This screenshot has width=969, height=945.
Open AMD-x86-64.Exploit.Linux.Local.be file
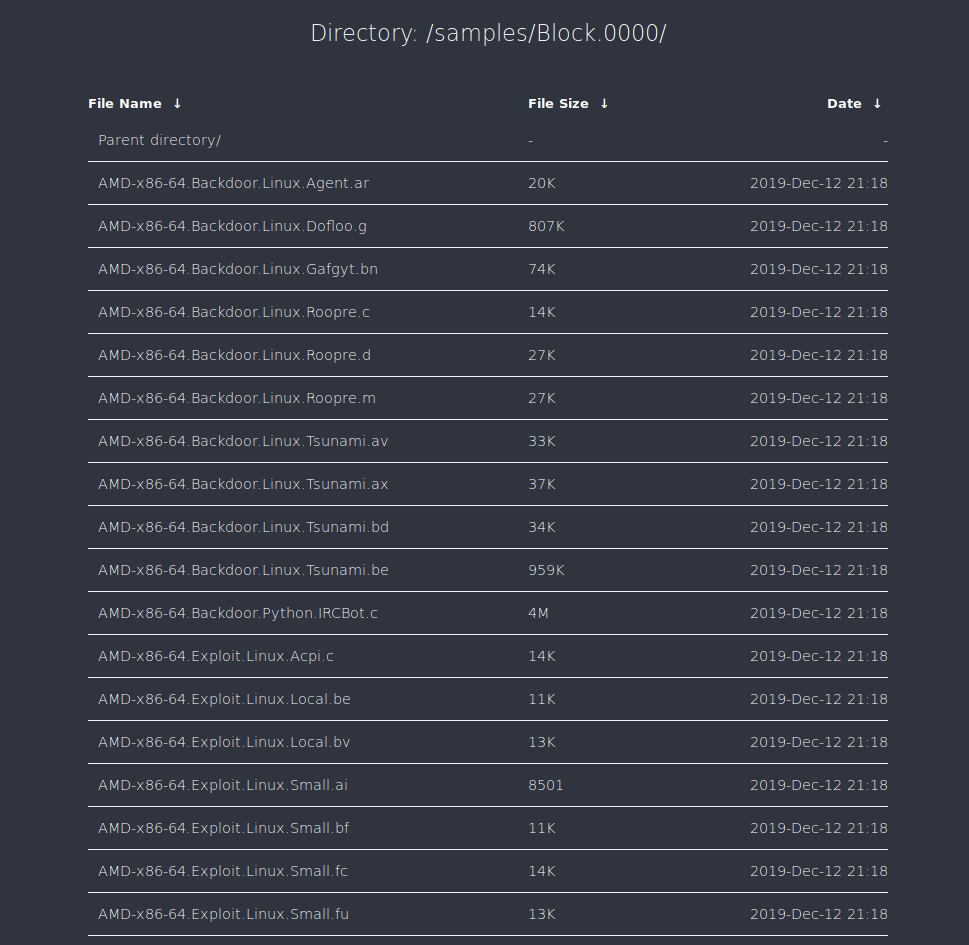[224, 699]
